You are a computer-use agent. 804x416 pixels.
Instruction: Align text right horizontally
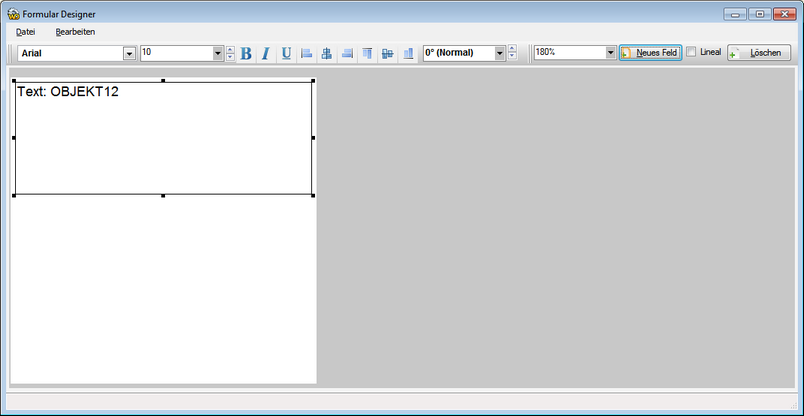click(x=347, y=53)
